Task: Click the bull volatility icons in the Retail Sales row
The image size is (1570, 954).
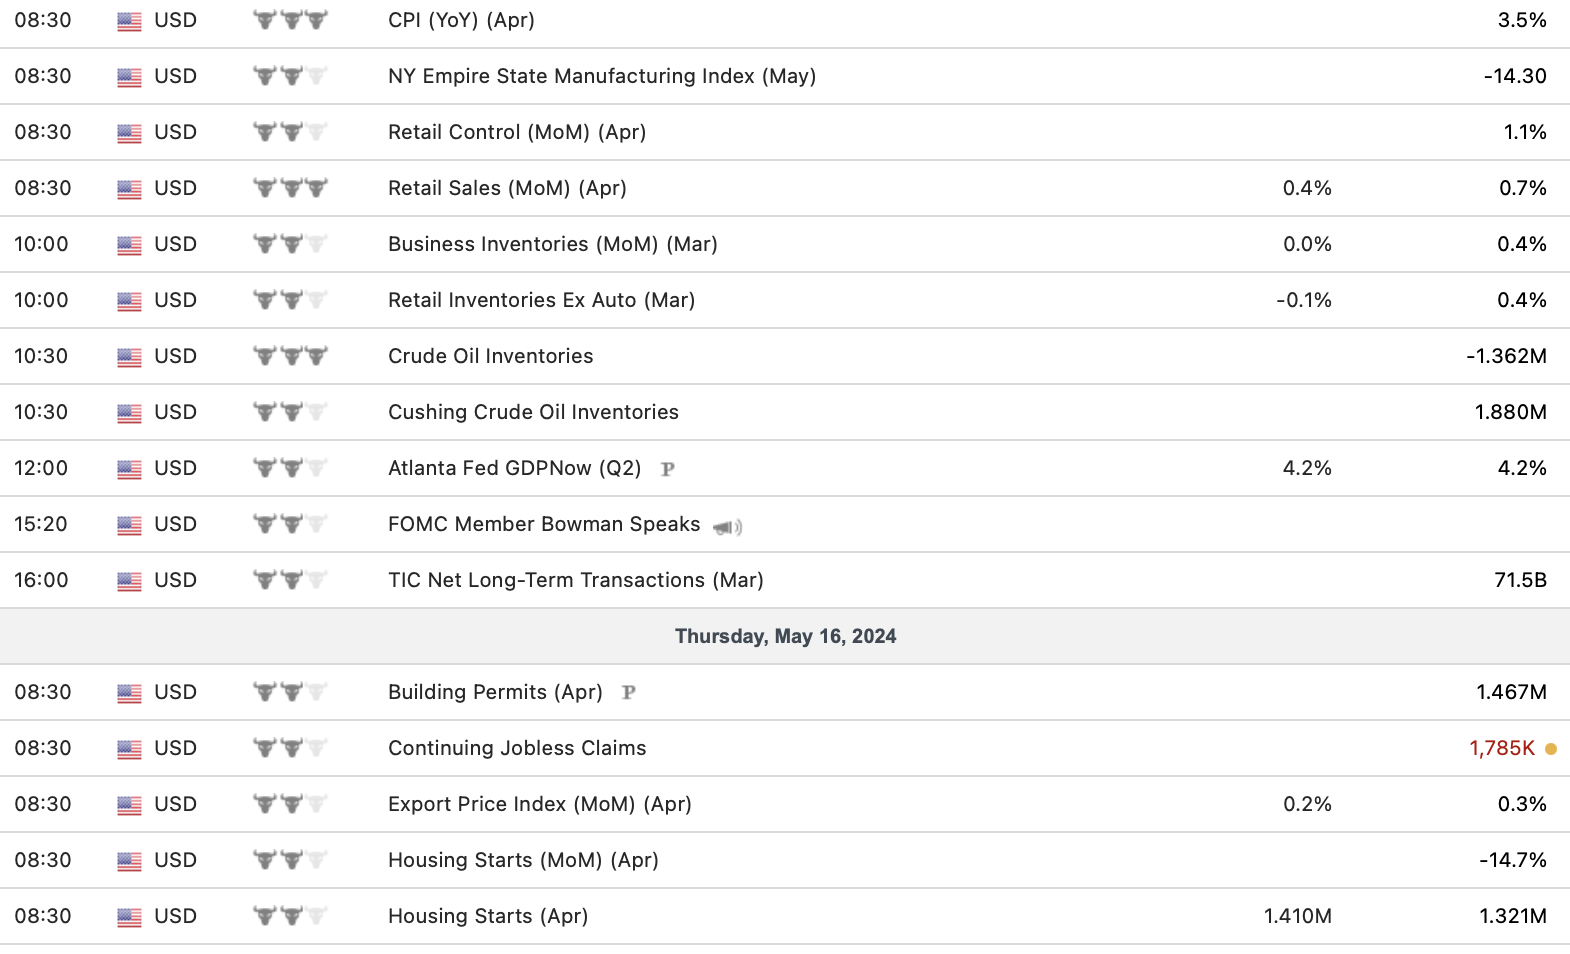Action: [x=290, y=188]
